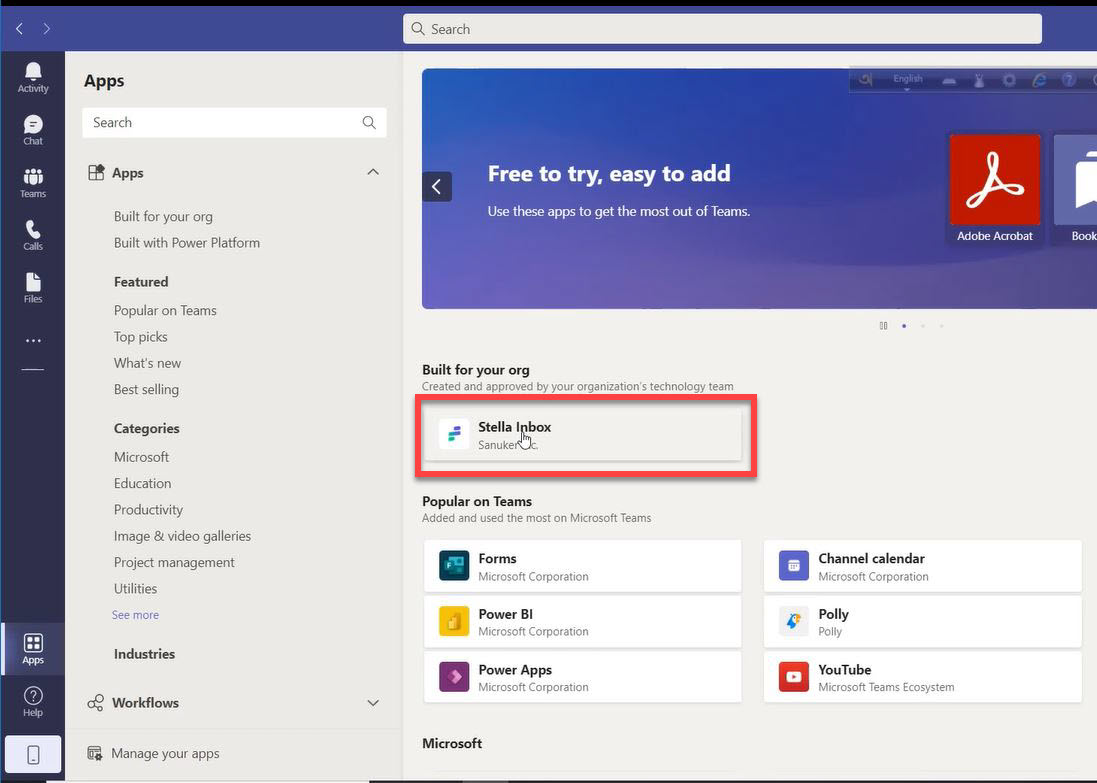
Task: Open Built for your org category
Action: 163,217
